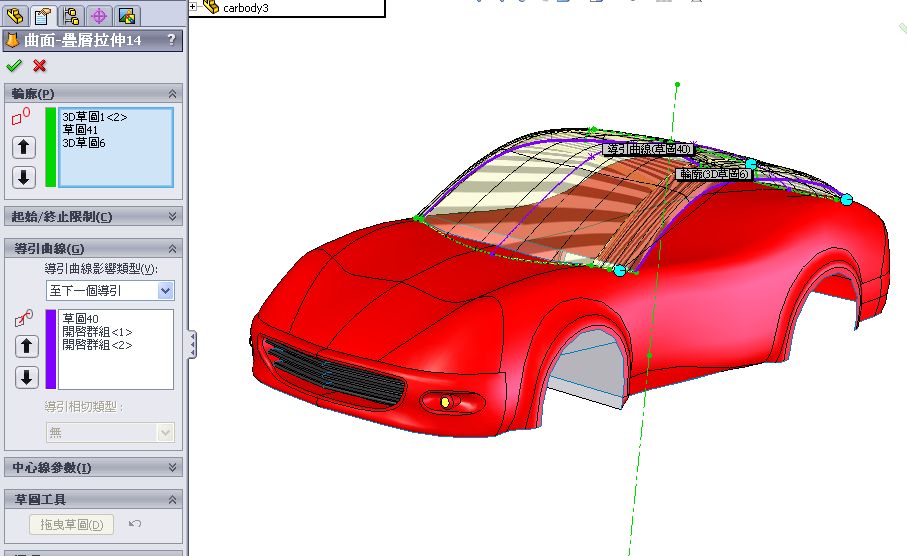This screenshot has height=556, width=907.
Task: Click the green profile color bar
Action: pos(51,147)
